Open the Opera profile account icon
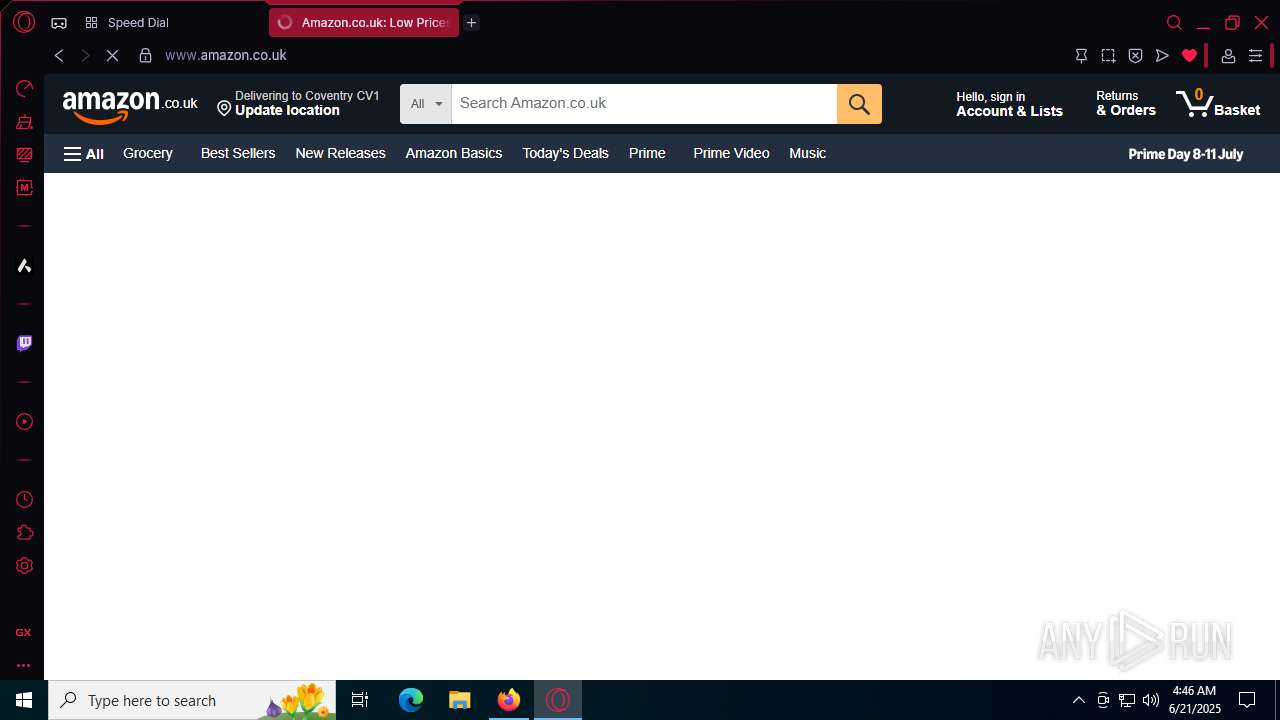The image size is (1280, 720). 1228,56
